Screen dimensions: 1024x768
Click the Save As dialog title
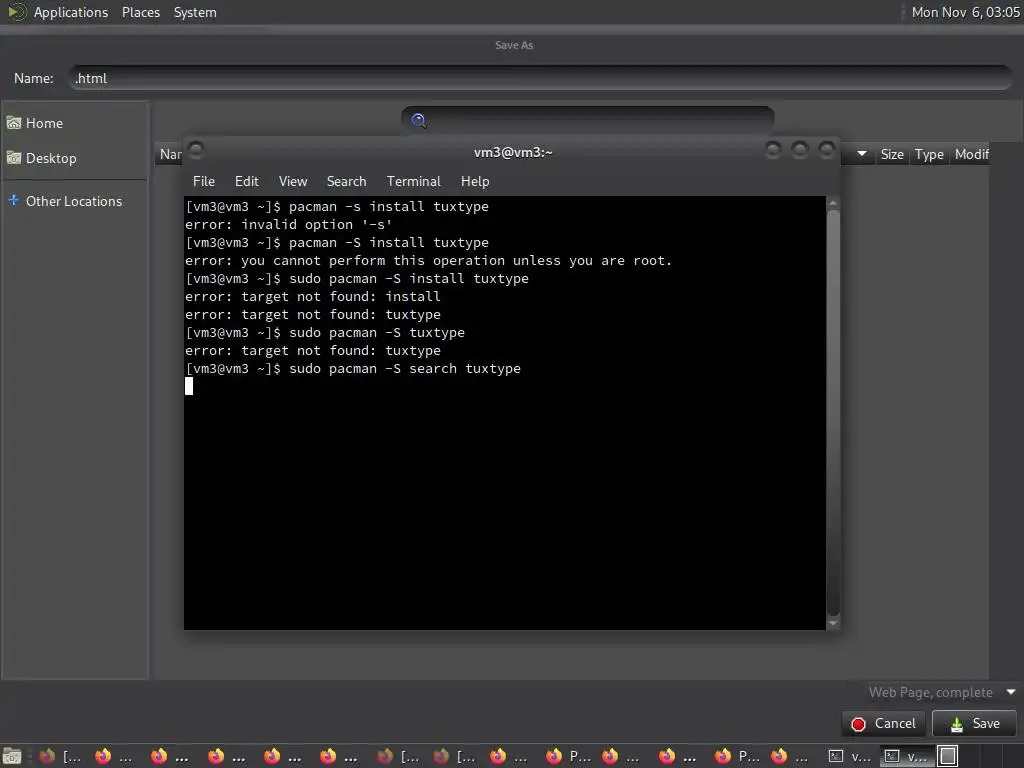514,45
